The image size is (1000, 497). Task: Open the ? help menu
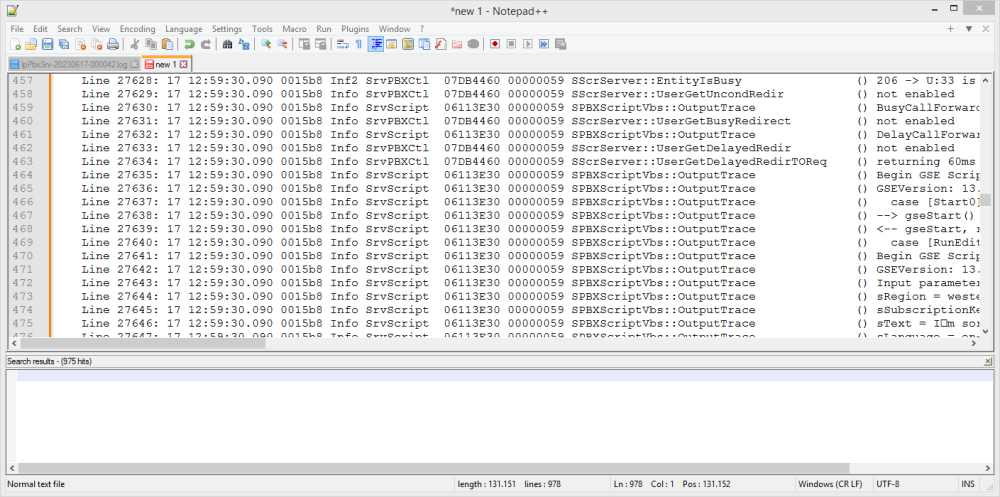422,29
